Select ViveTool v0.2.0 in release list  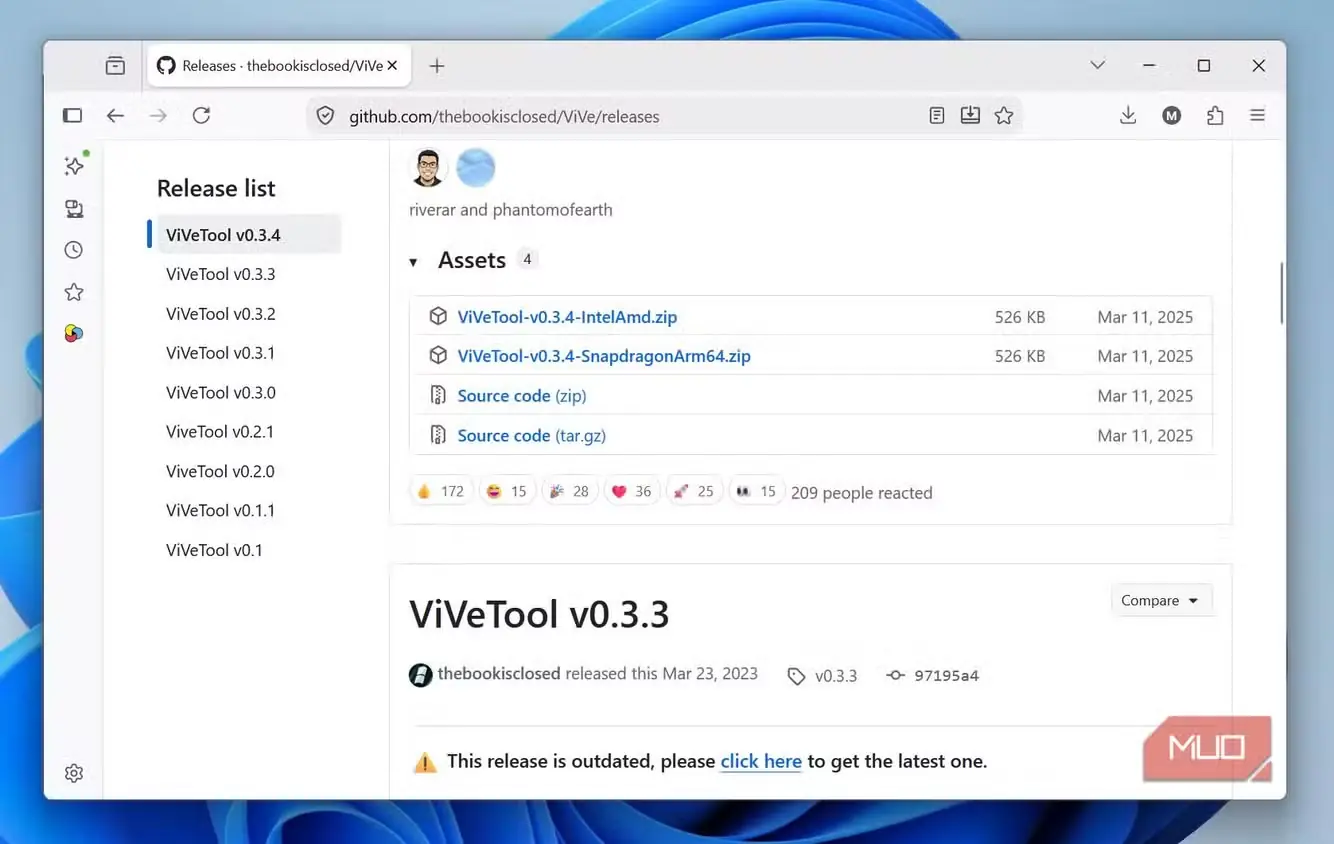[x=220, y=471]
